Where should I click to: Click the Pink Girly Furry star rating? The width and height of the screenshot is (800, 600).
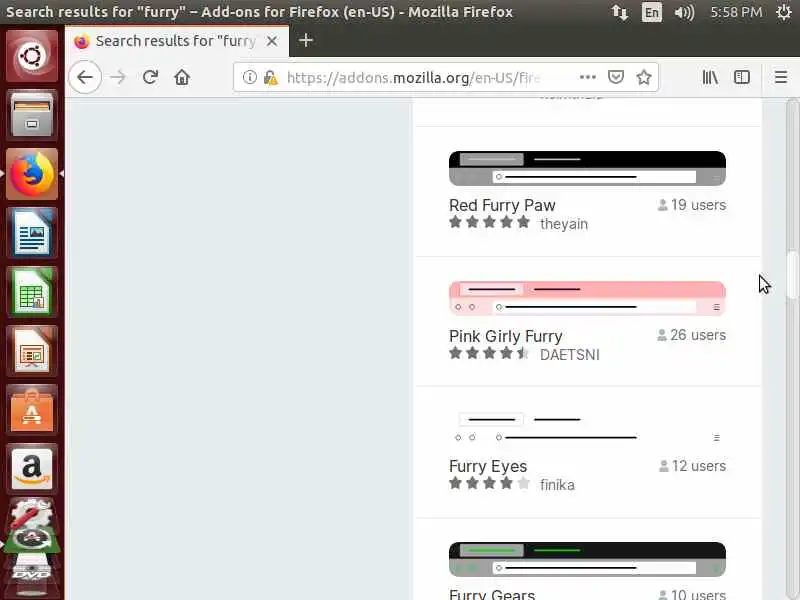pos(489,353)
